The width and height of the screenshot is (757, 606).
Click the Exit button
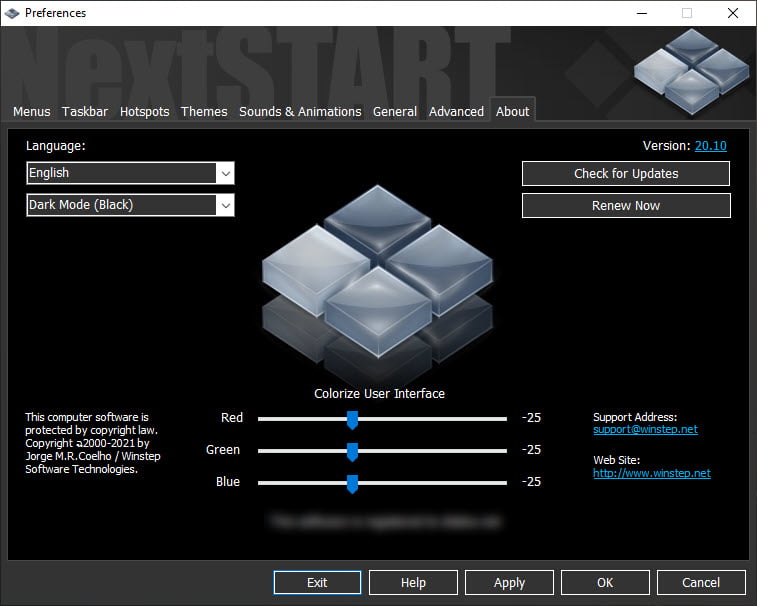tap(317, 582)
